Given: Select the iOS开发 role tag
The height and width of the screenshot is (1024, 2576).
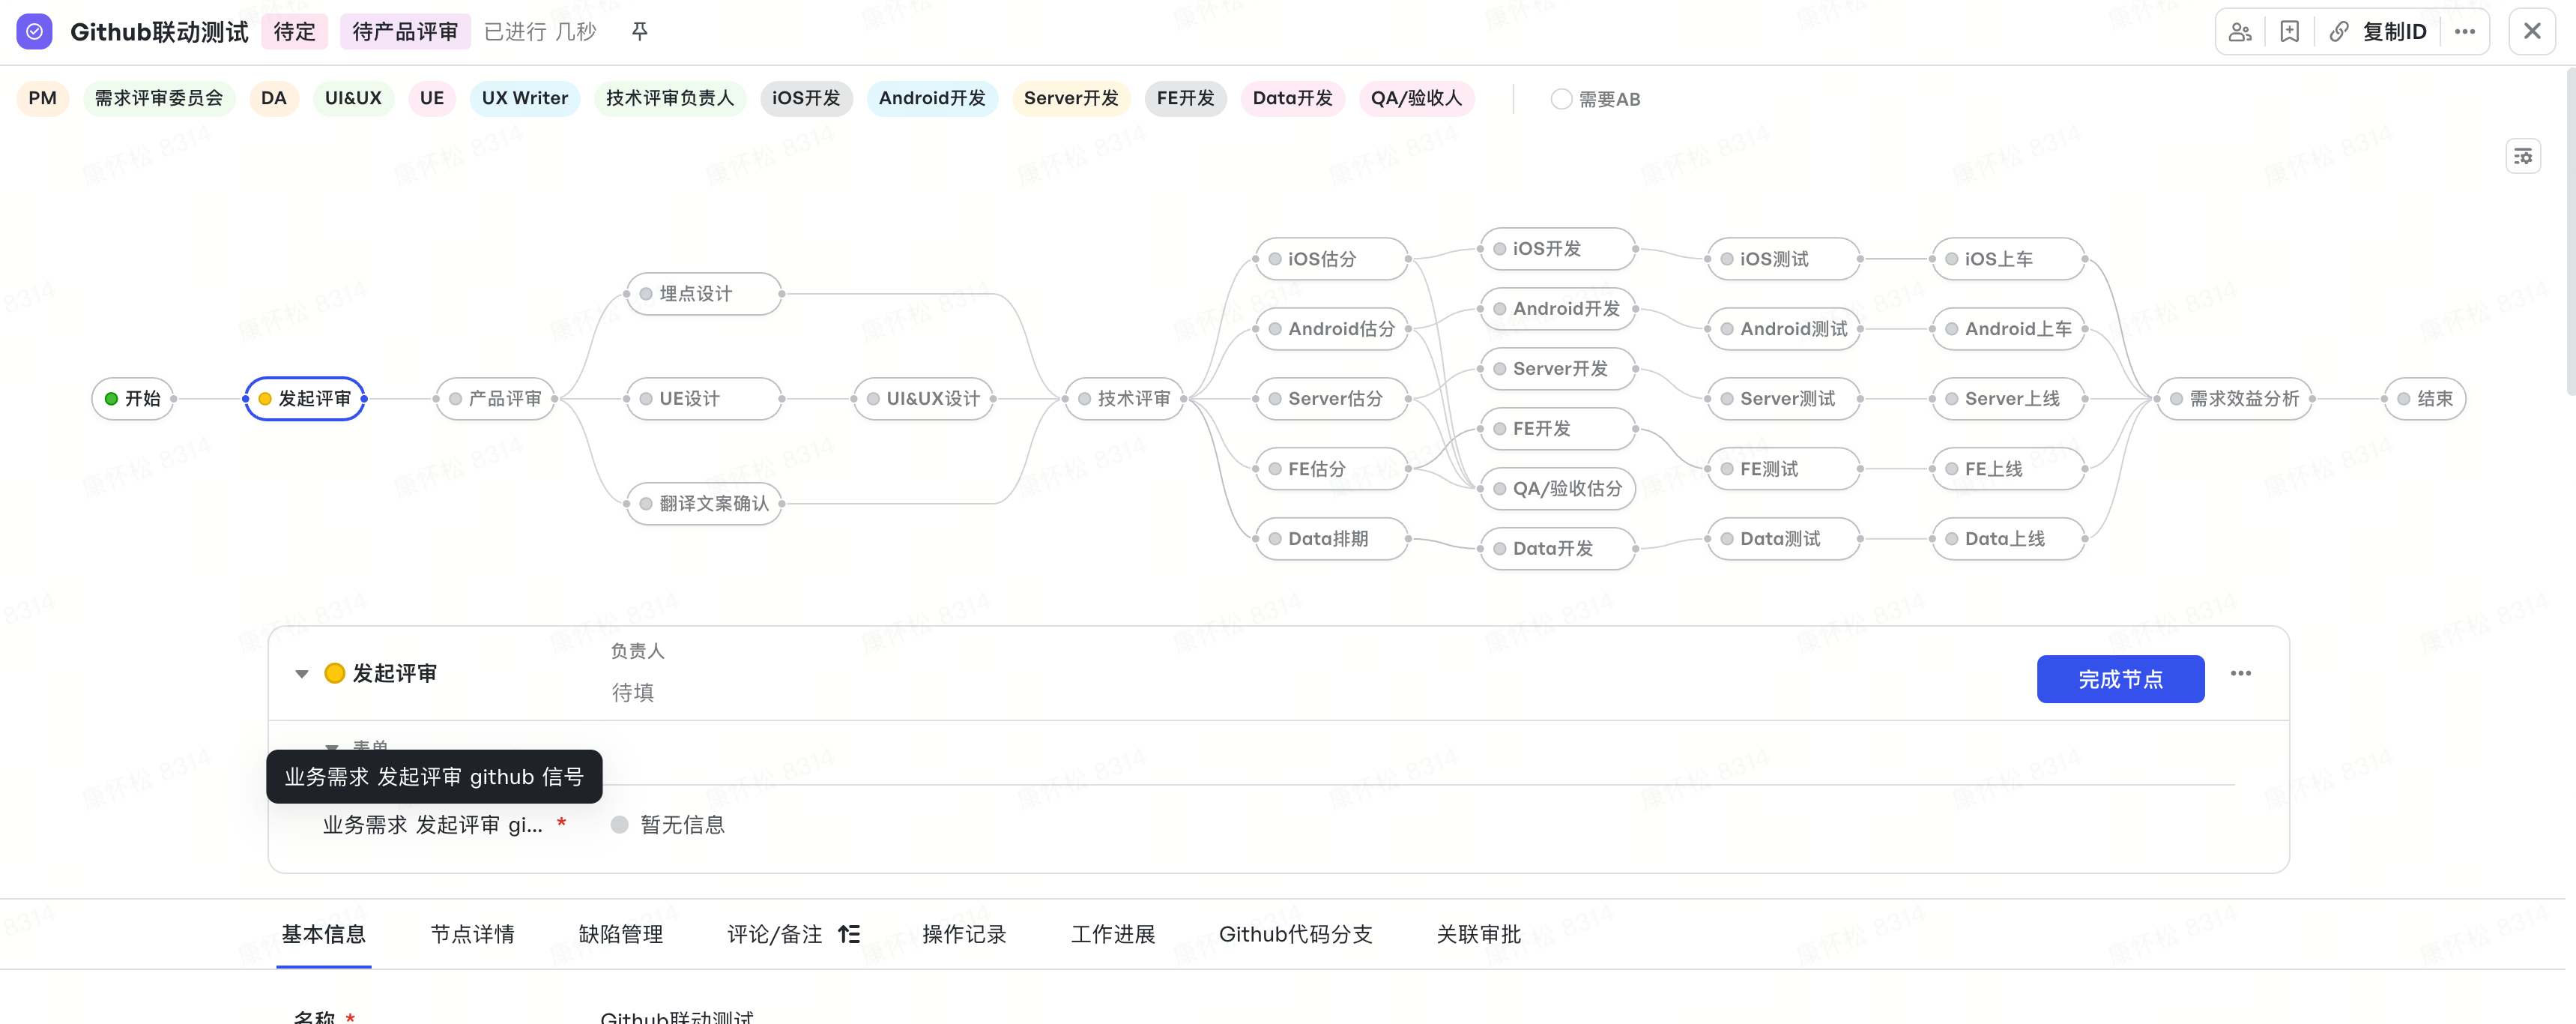Looking at the screenshot, I should (806, 98).
